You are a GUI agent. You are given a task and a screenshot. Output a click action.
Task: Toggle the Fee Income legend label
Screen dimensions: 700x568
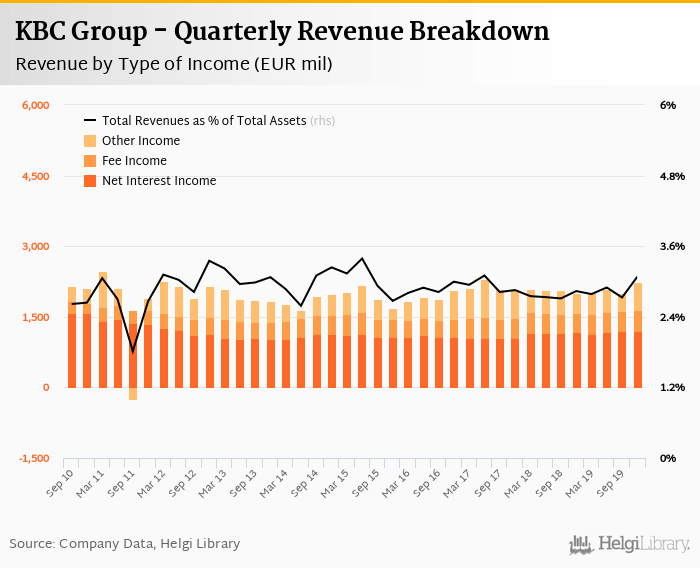(134, 161)
